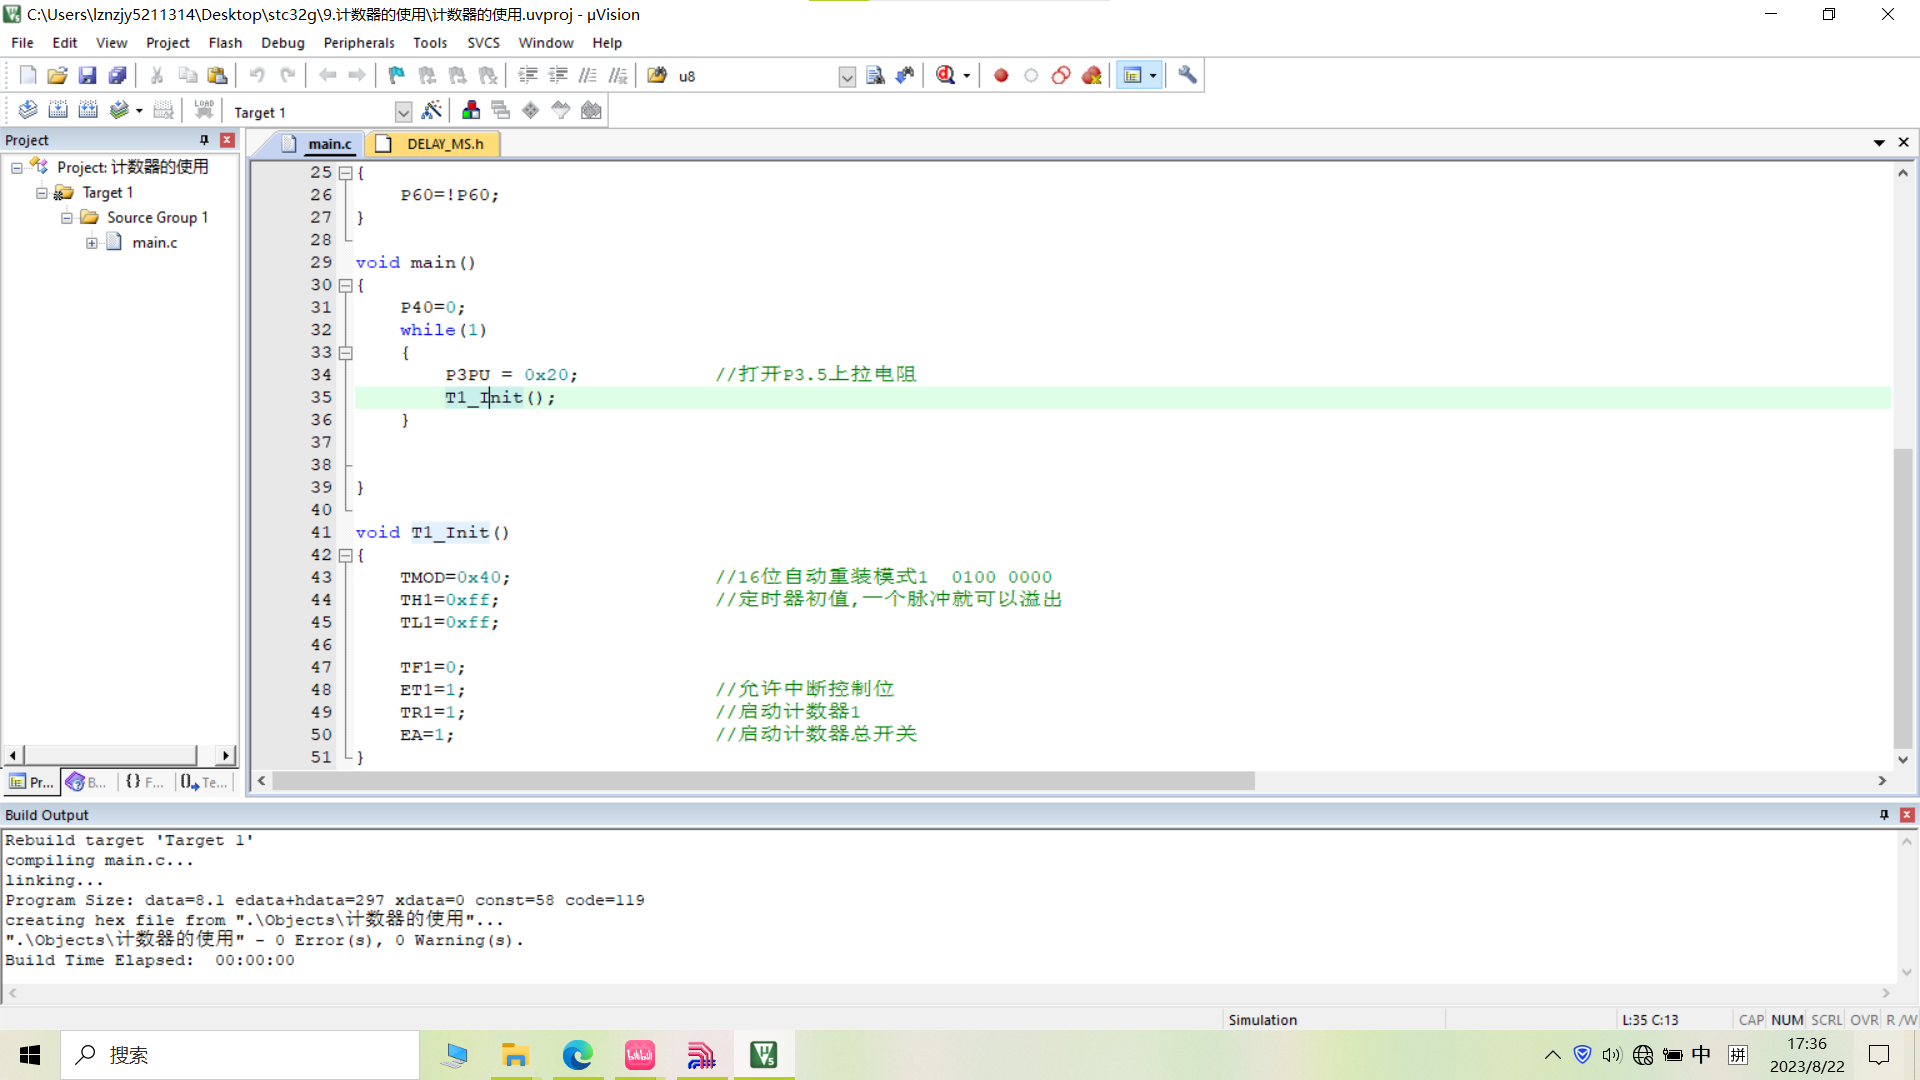Screen dimensions: 1920x1080
Task: Paste from clipboard in toolbar
Action: (x=217, y=75)
